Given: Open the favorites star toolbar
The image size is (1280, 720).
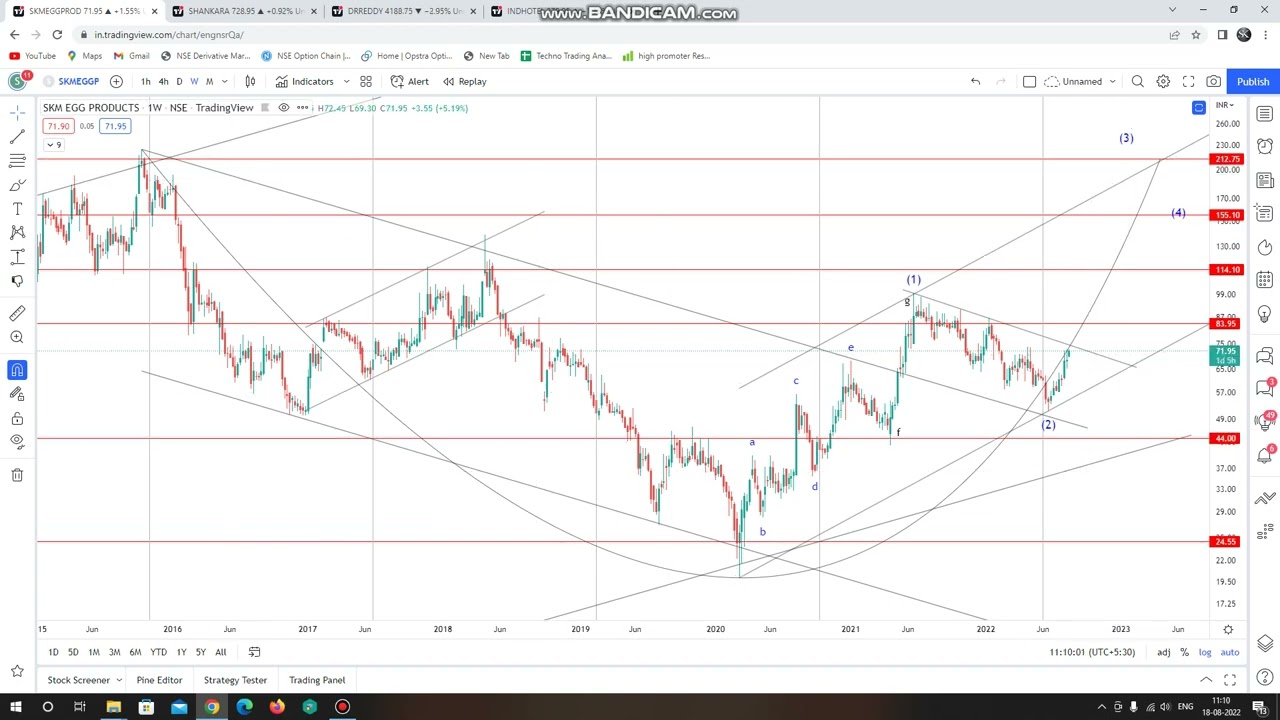Looking at the screenshot, I should (17, 671).
